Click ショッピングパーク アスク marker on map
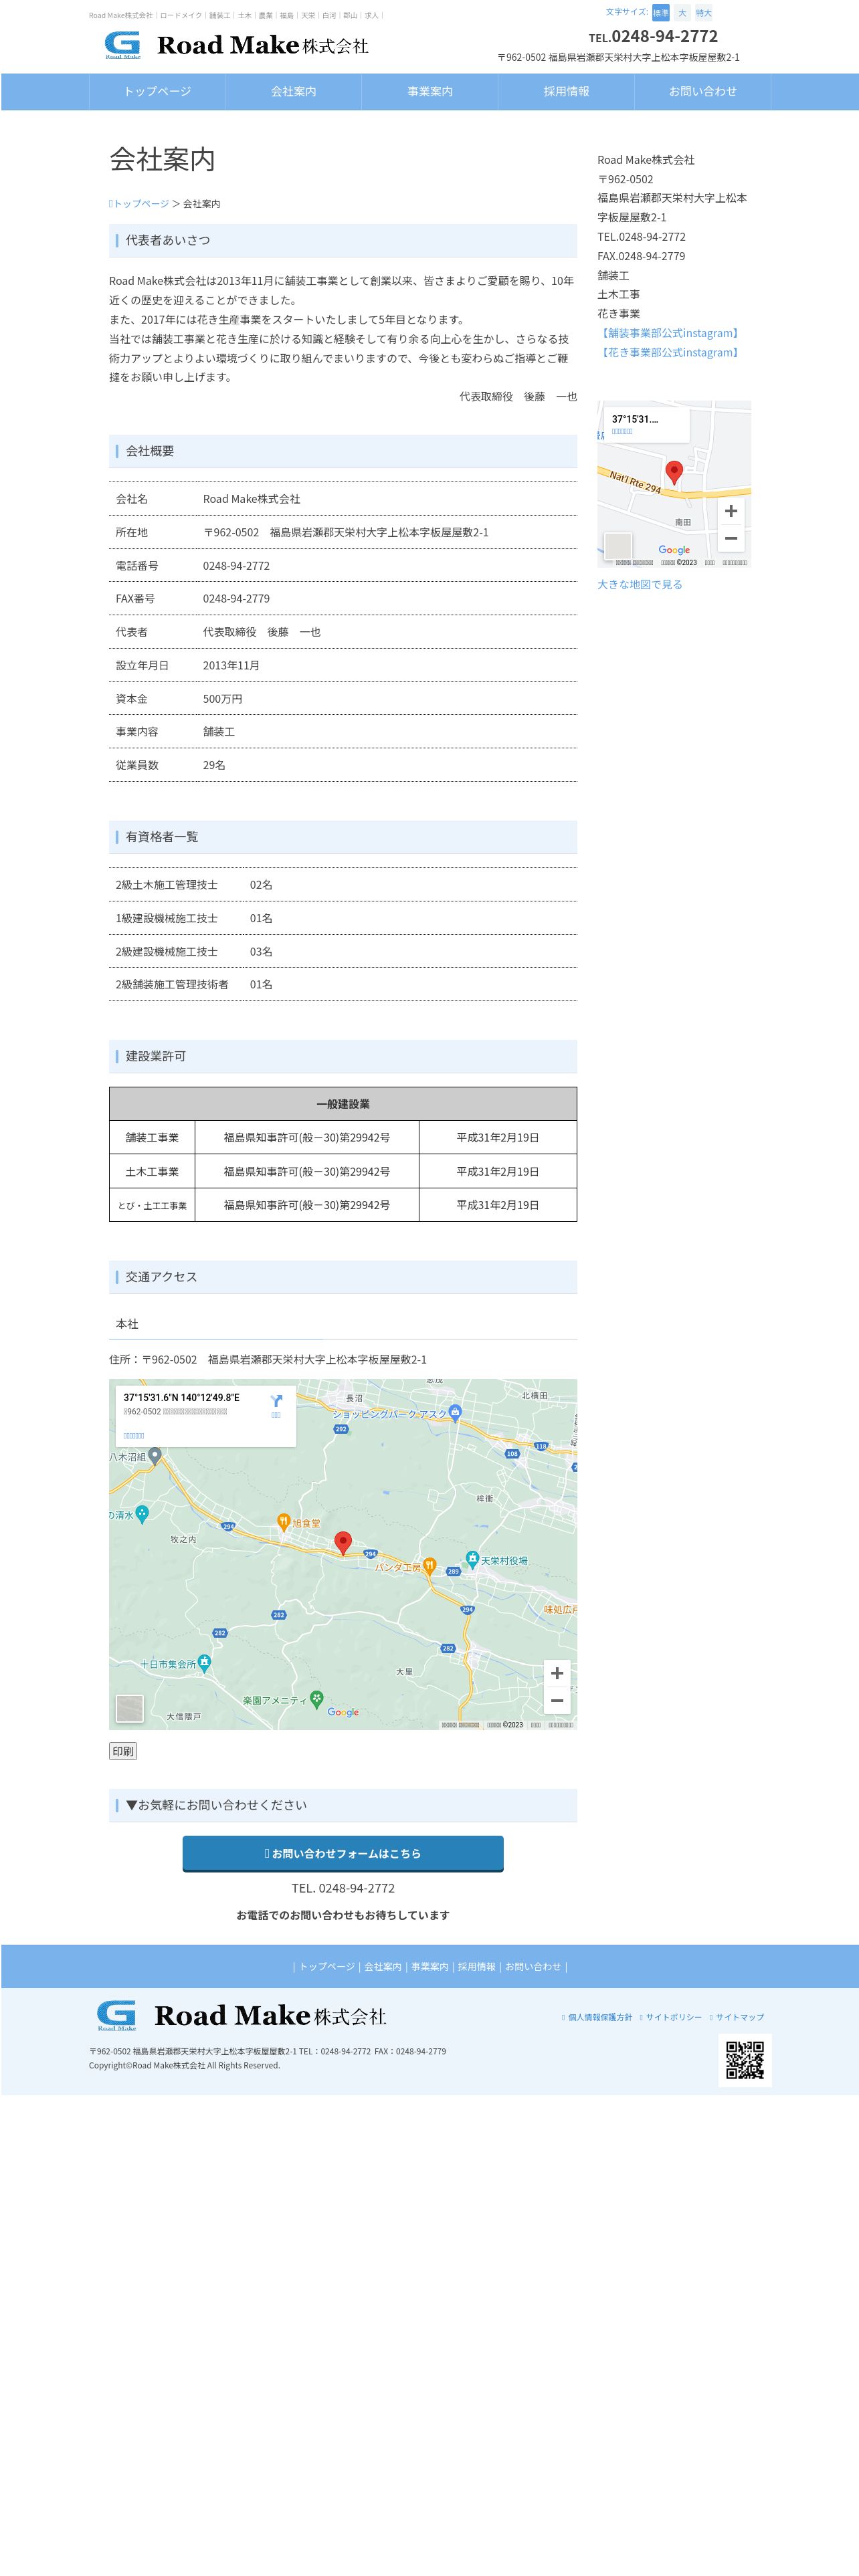 [455, 1413]
